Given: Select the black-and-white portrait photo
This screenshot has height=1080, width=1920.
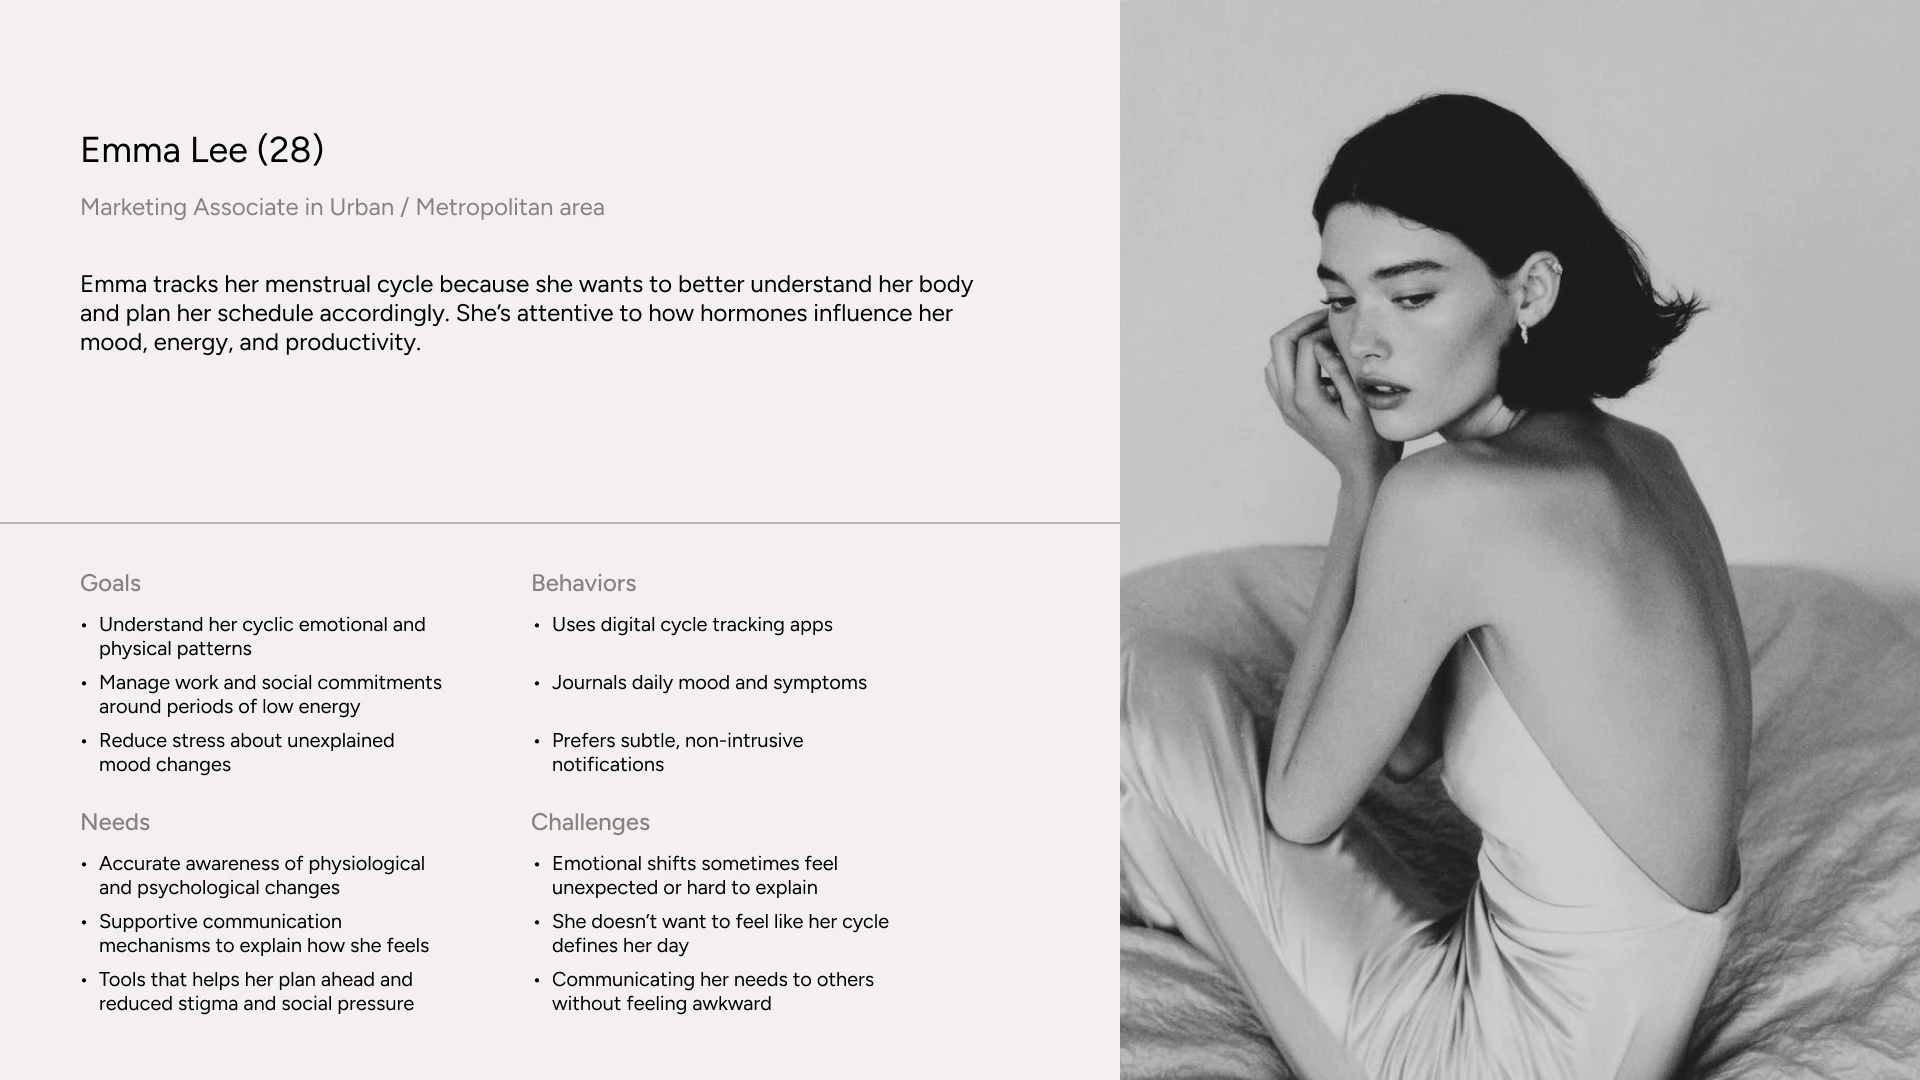Looking at the screenshot, I should (1520, 540).
